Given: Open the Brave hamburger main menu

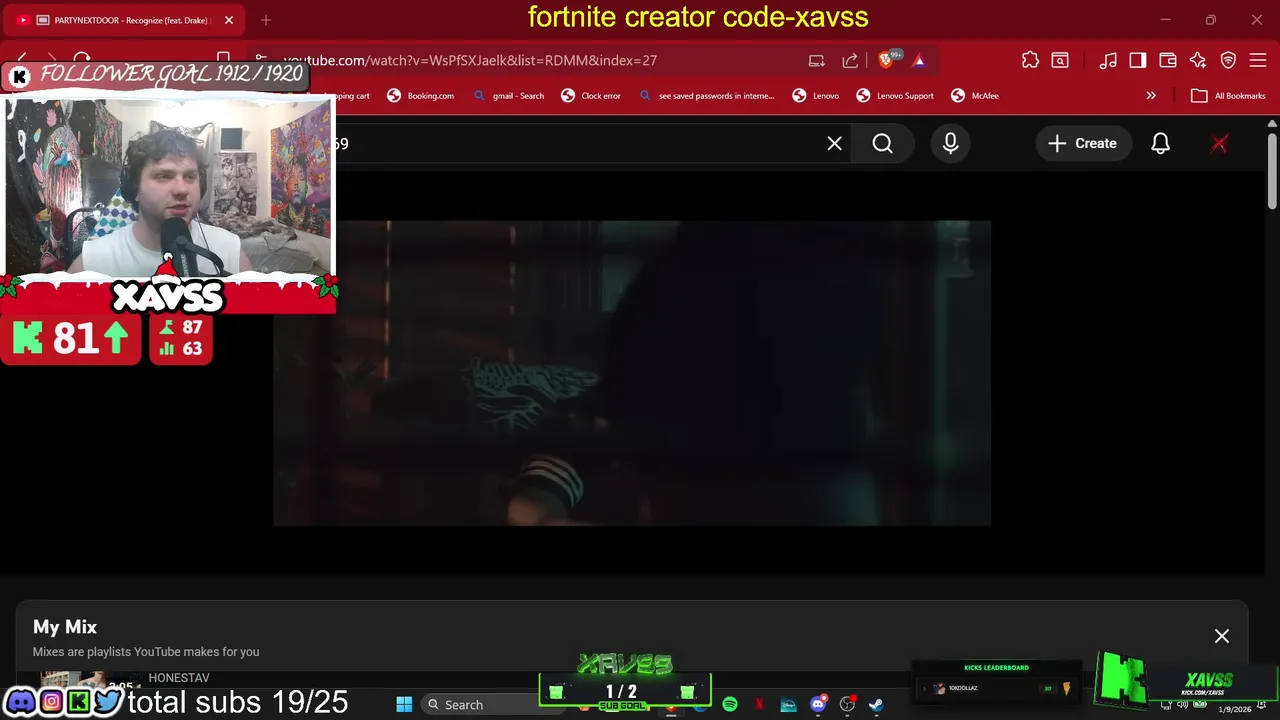Looking at the screenshot, I should pyautogui.click(x=1259, y=61).
